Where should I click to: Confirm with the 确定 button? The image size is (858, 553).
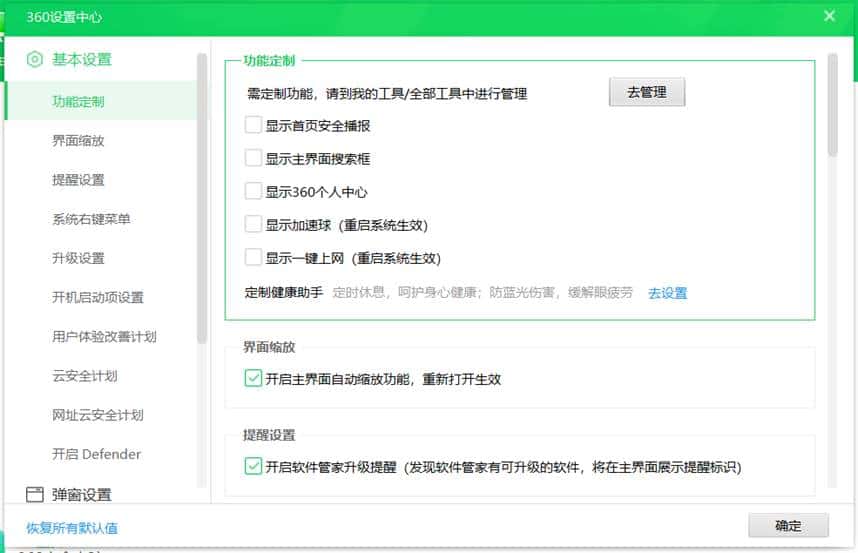click(x=789, y=526)
